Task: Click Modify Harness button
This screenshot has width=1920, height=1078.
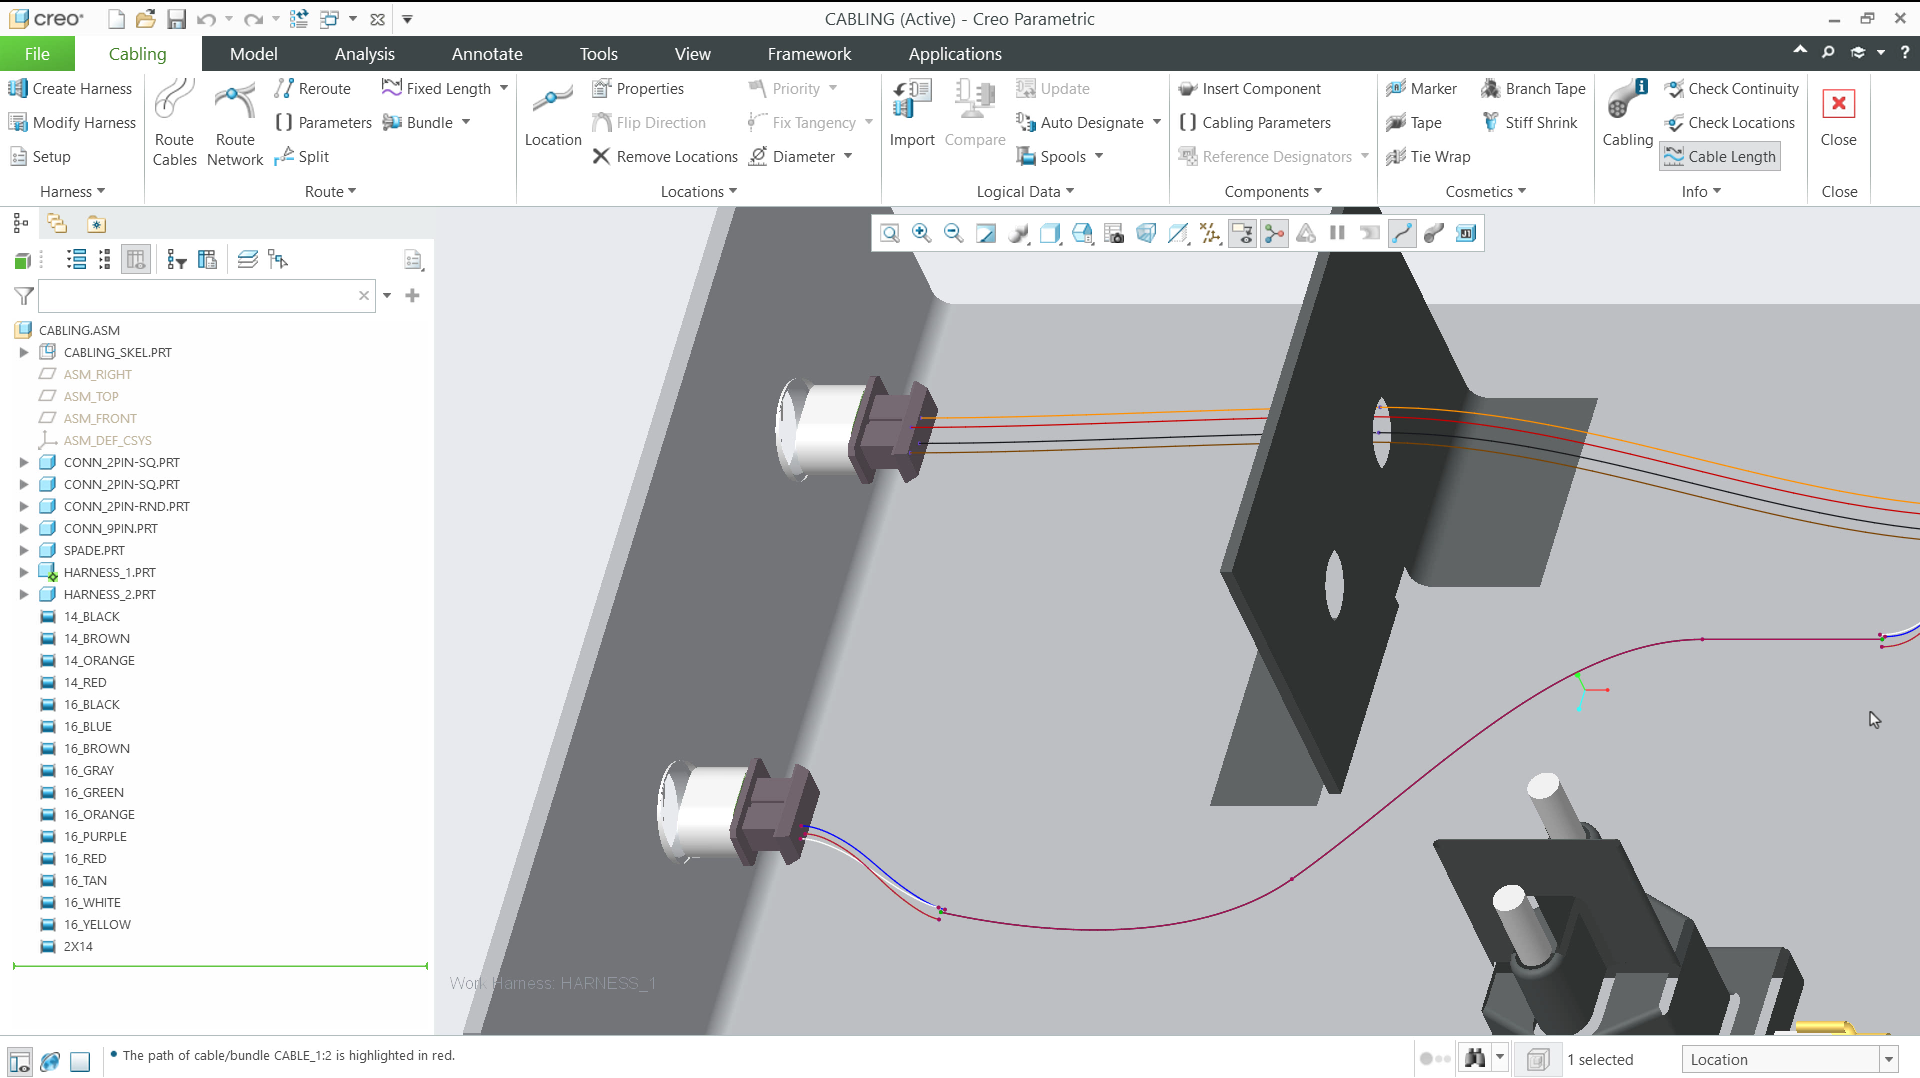Action: click(72, 122)
